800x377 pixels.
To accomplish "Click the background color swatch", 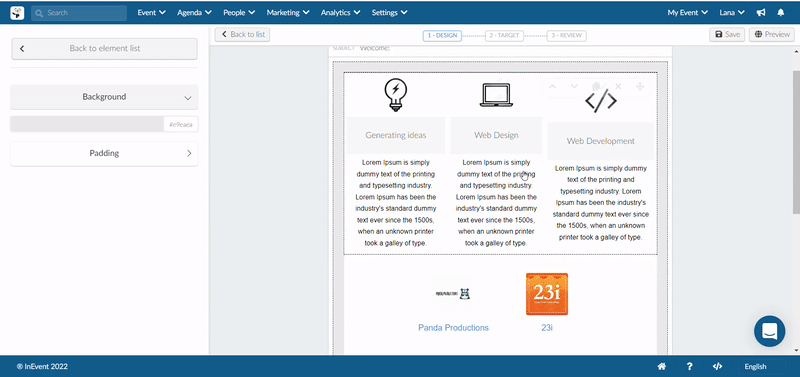I will 87,124.
